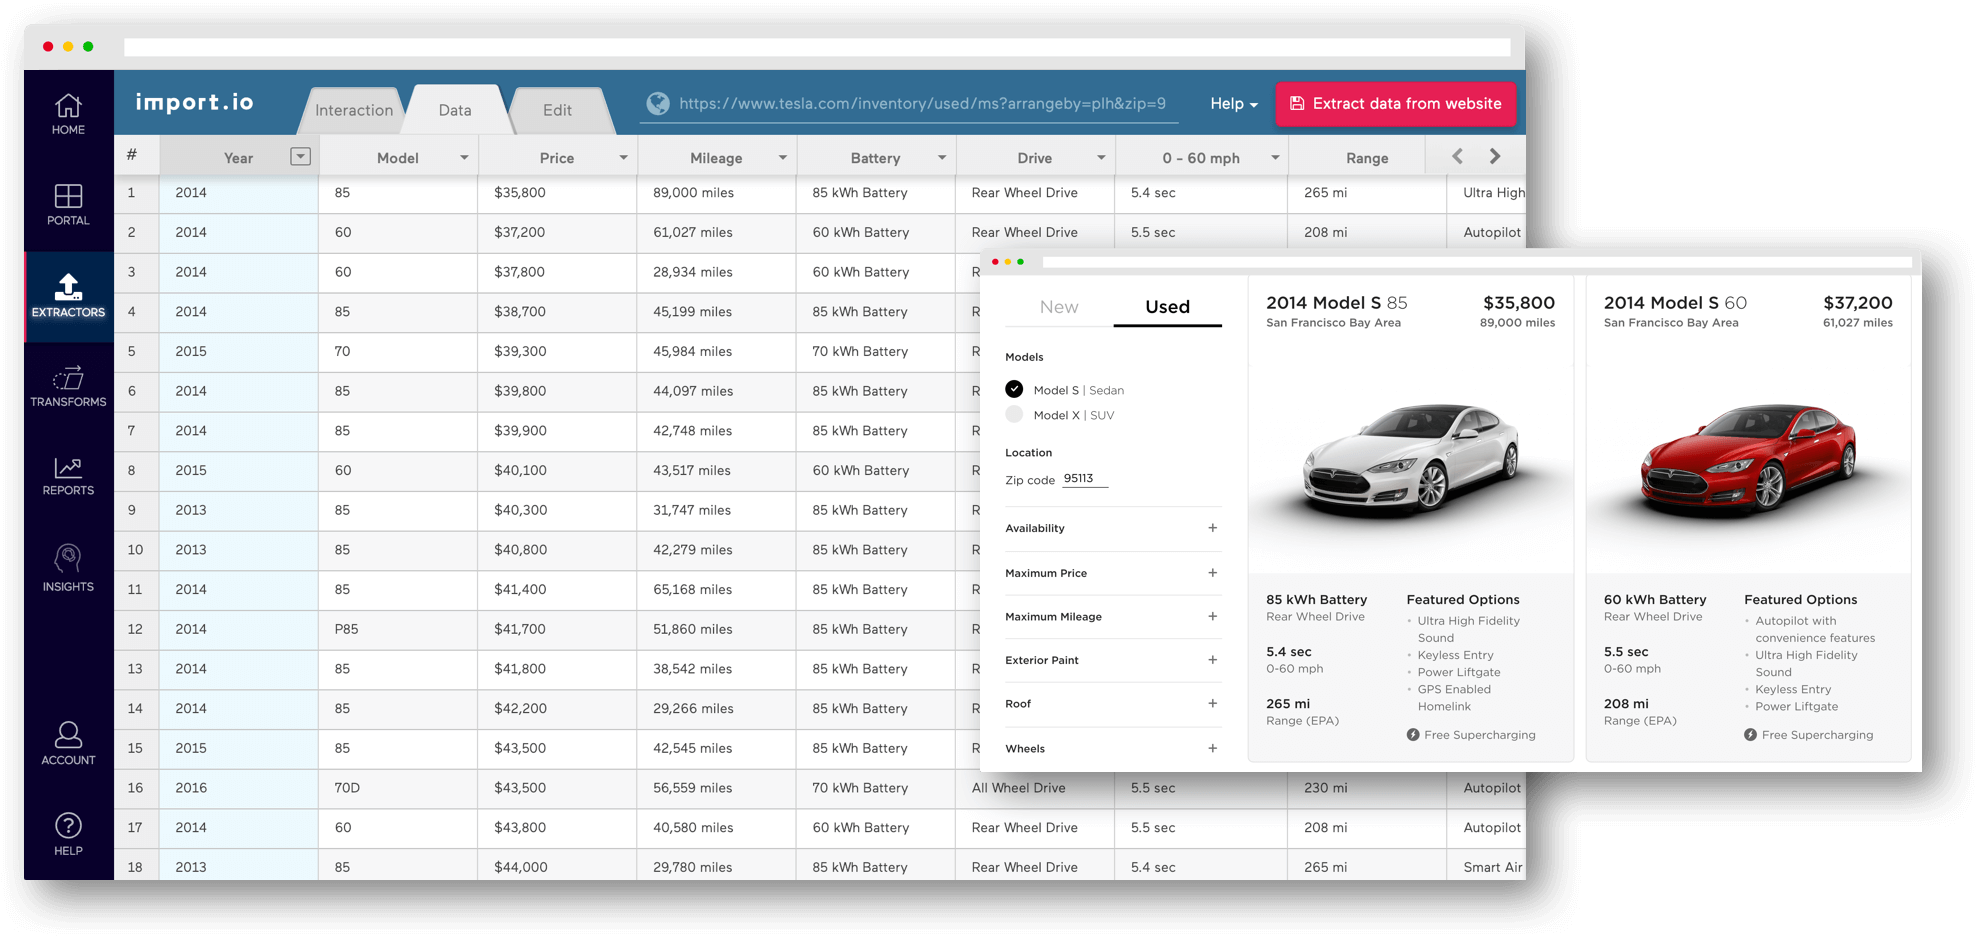
Task: Click the globe icon beside the URL
Action: [x=657, y=103]
